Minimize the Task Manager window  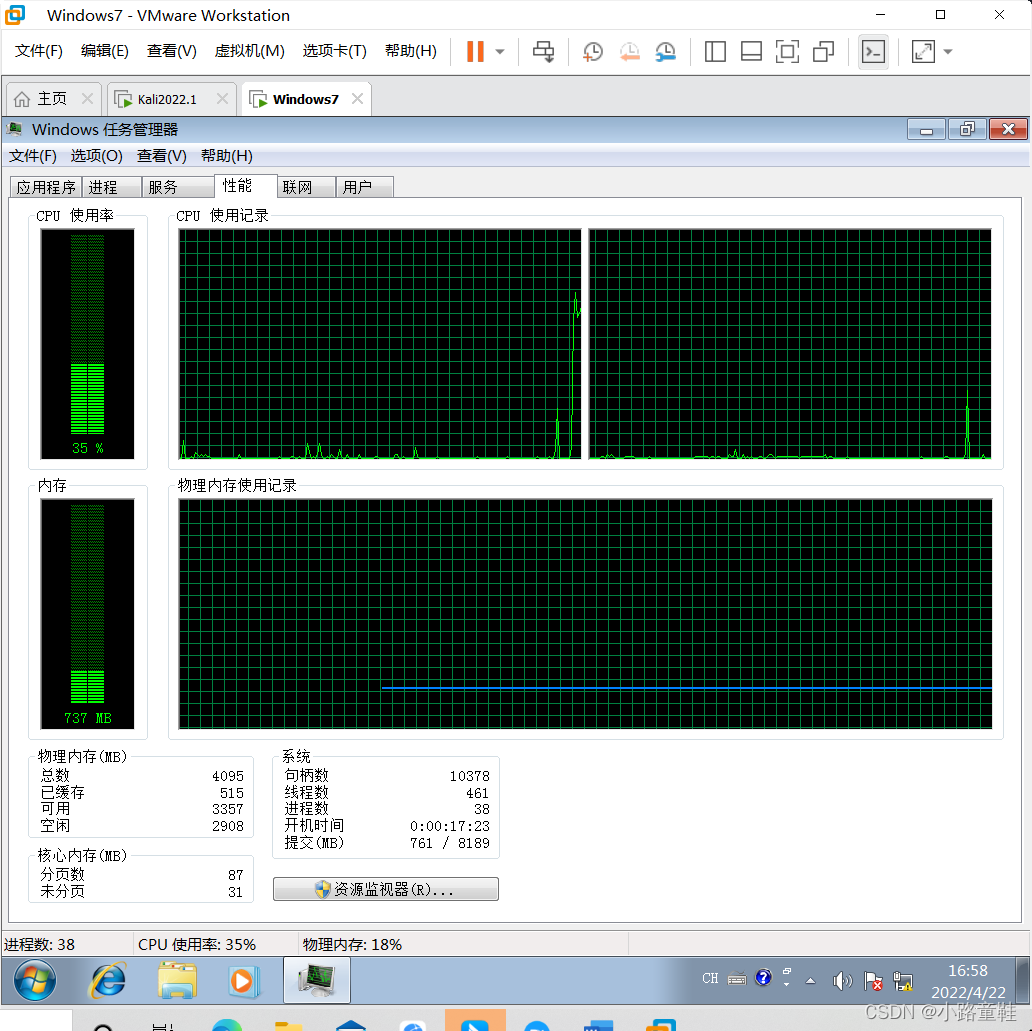[926, 130]
